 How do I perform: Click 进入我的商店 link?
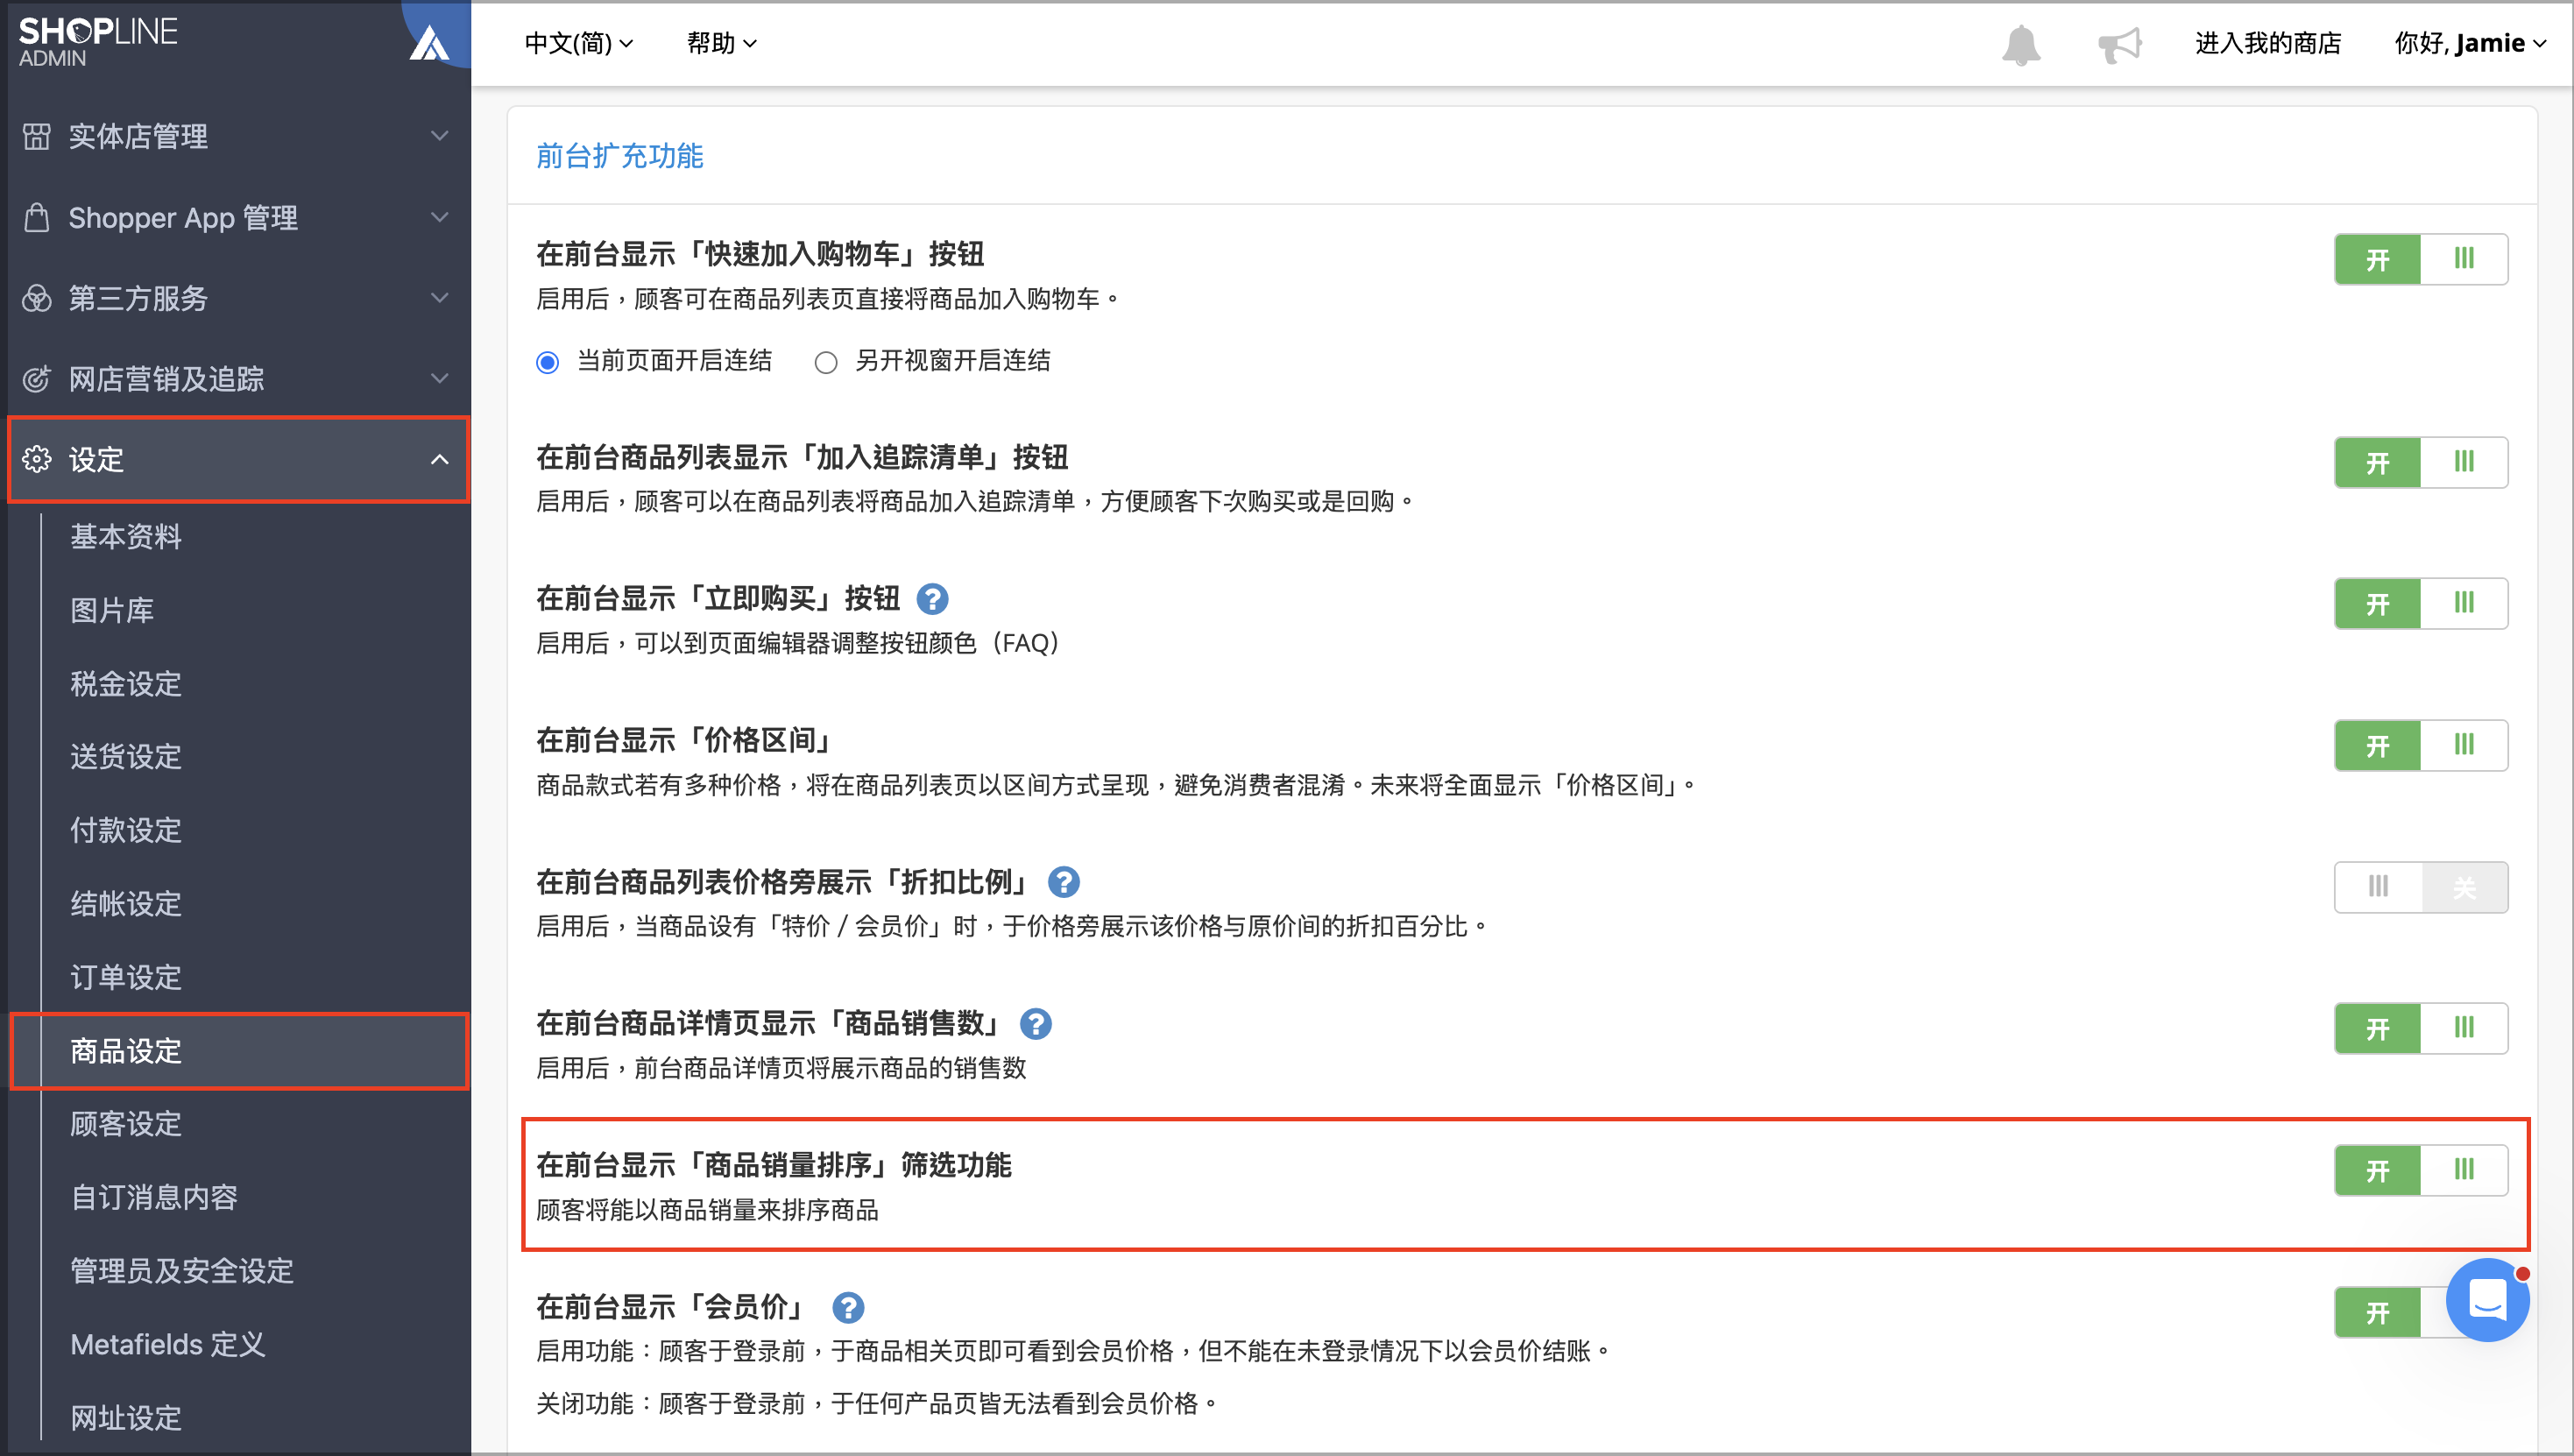tap(2268, 43)
